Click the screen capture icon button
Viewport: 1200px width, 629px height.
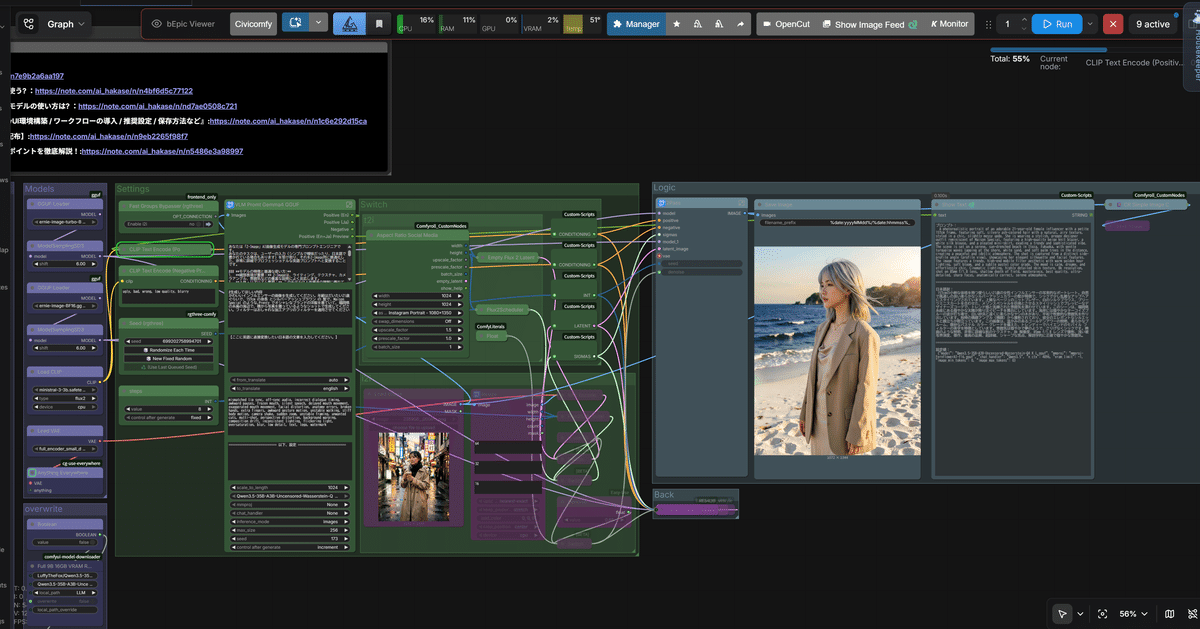click(295, 24)
